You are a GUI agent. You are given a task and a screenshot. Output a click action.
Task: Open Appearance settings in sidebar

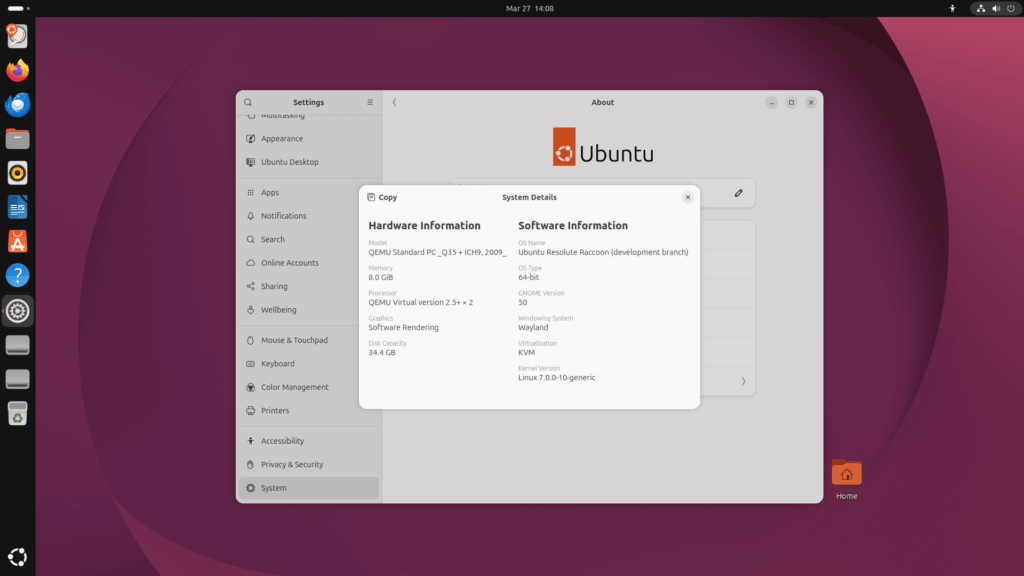[x=281, y=139]
